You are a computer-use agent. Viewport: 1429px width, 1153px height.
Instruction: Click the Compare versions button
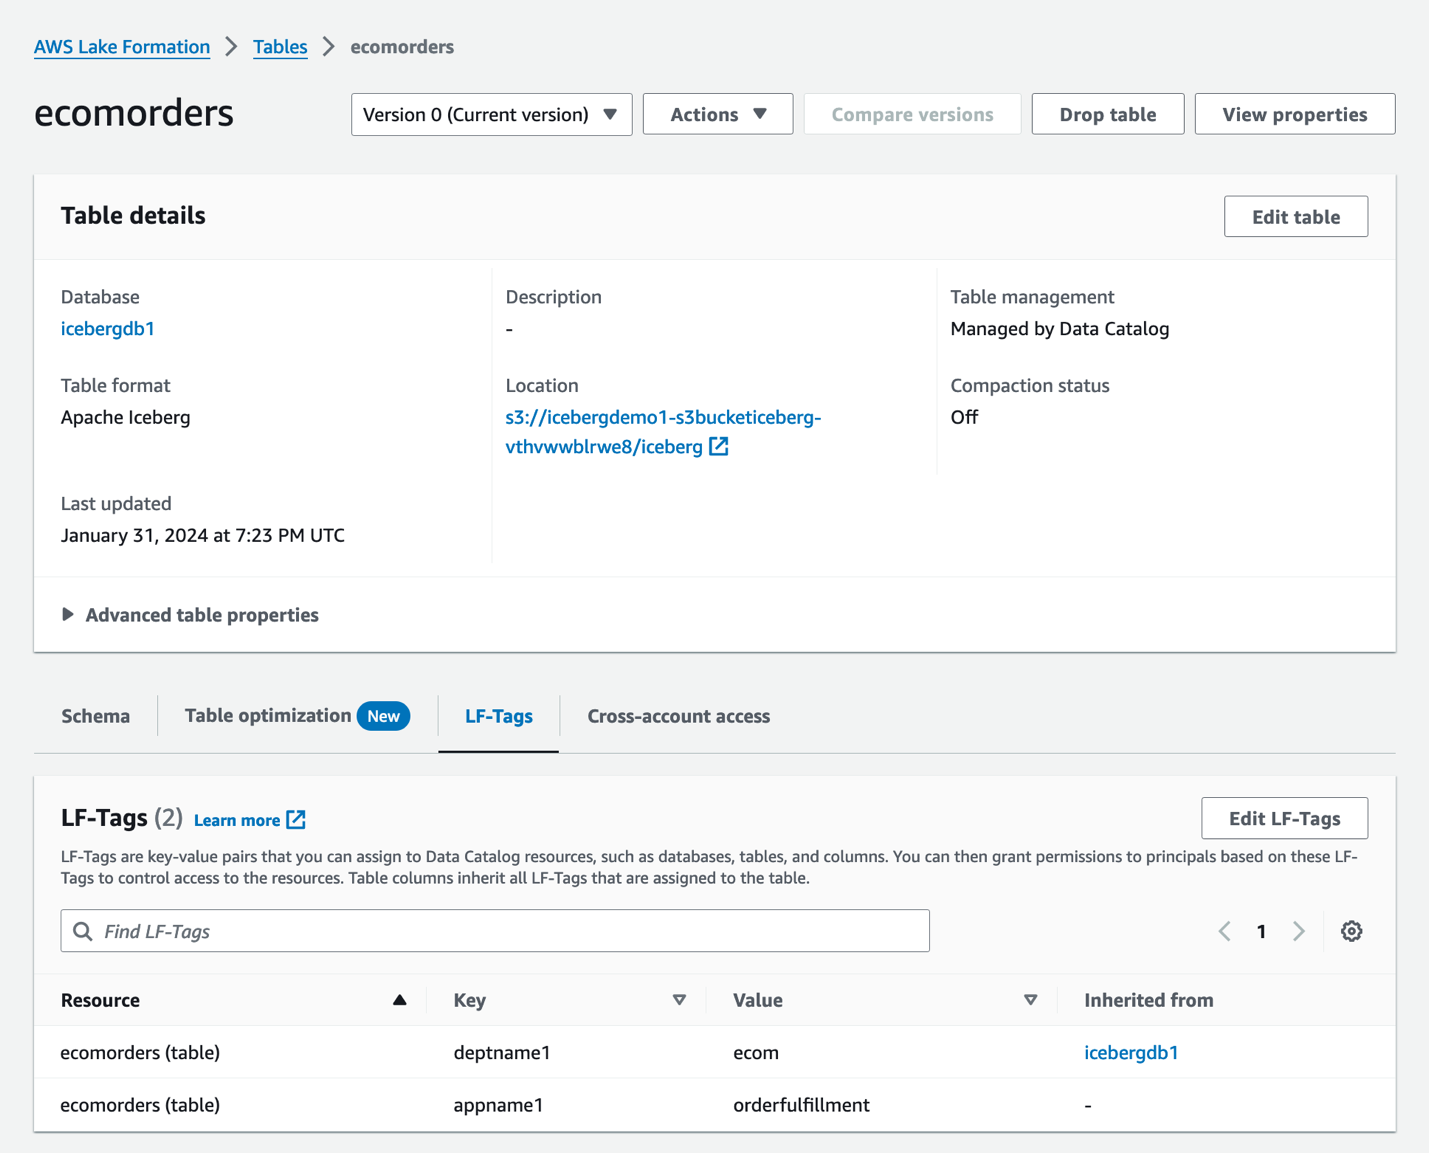[913, 114]
